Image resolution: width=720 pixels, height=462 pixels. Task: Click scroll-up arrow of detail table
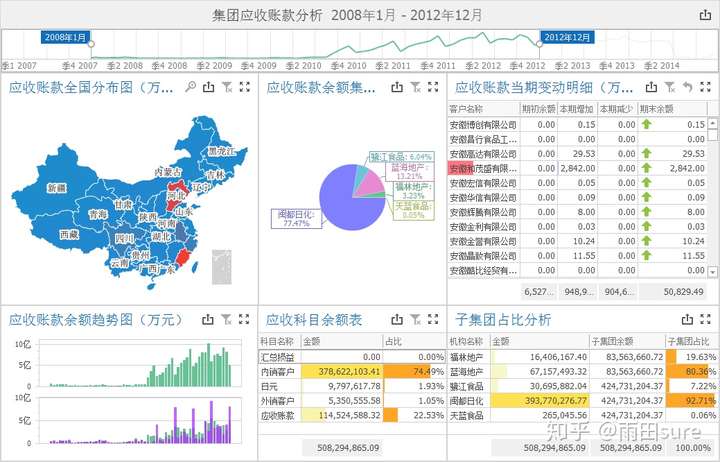click(712, 123)
